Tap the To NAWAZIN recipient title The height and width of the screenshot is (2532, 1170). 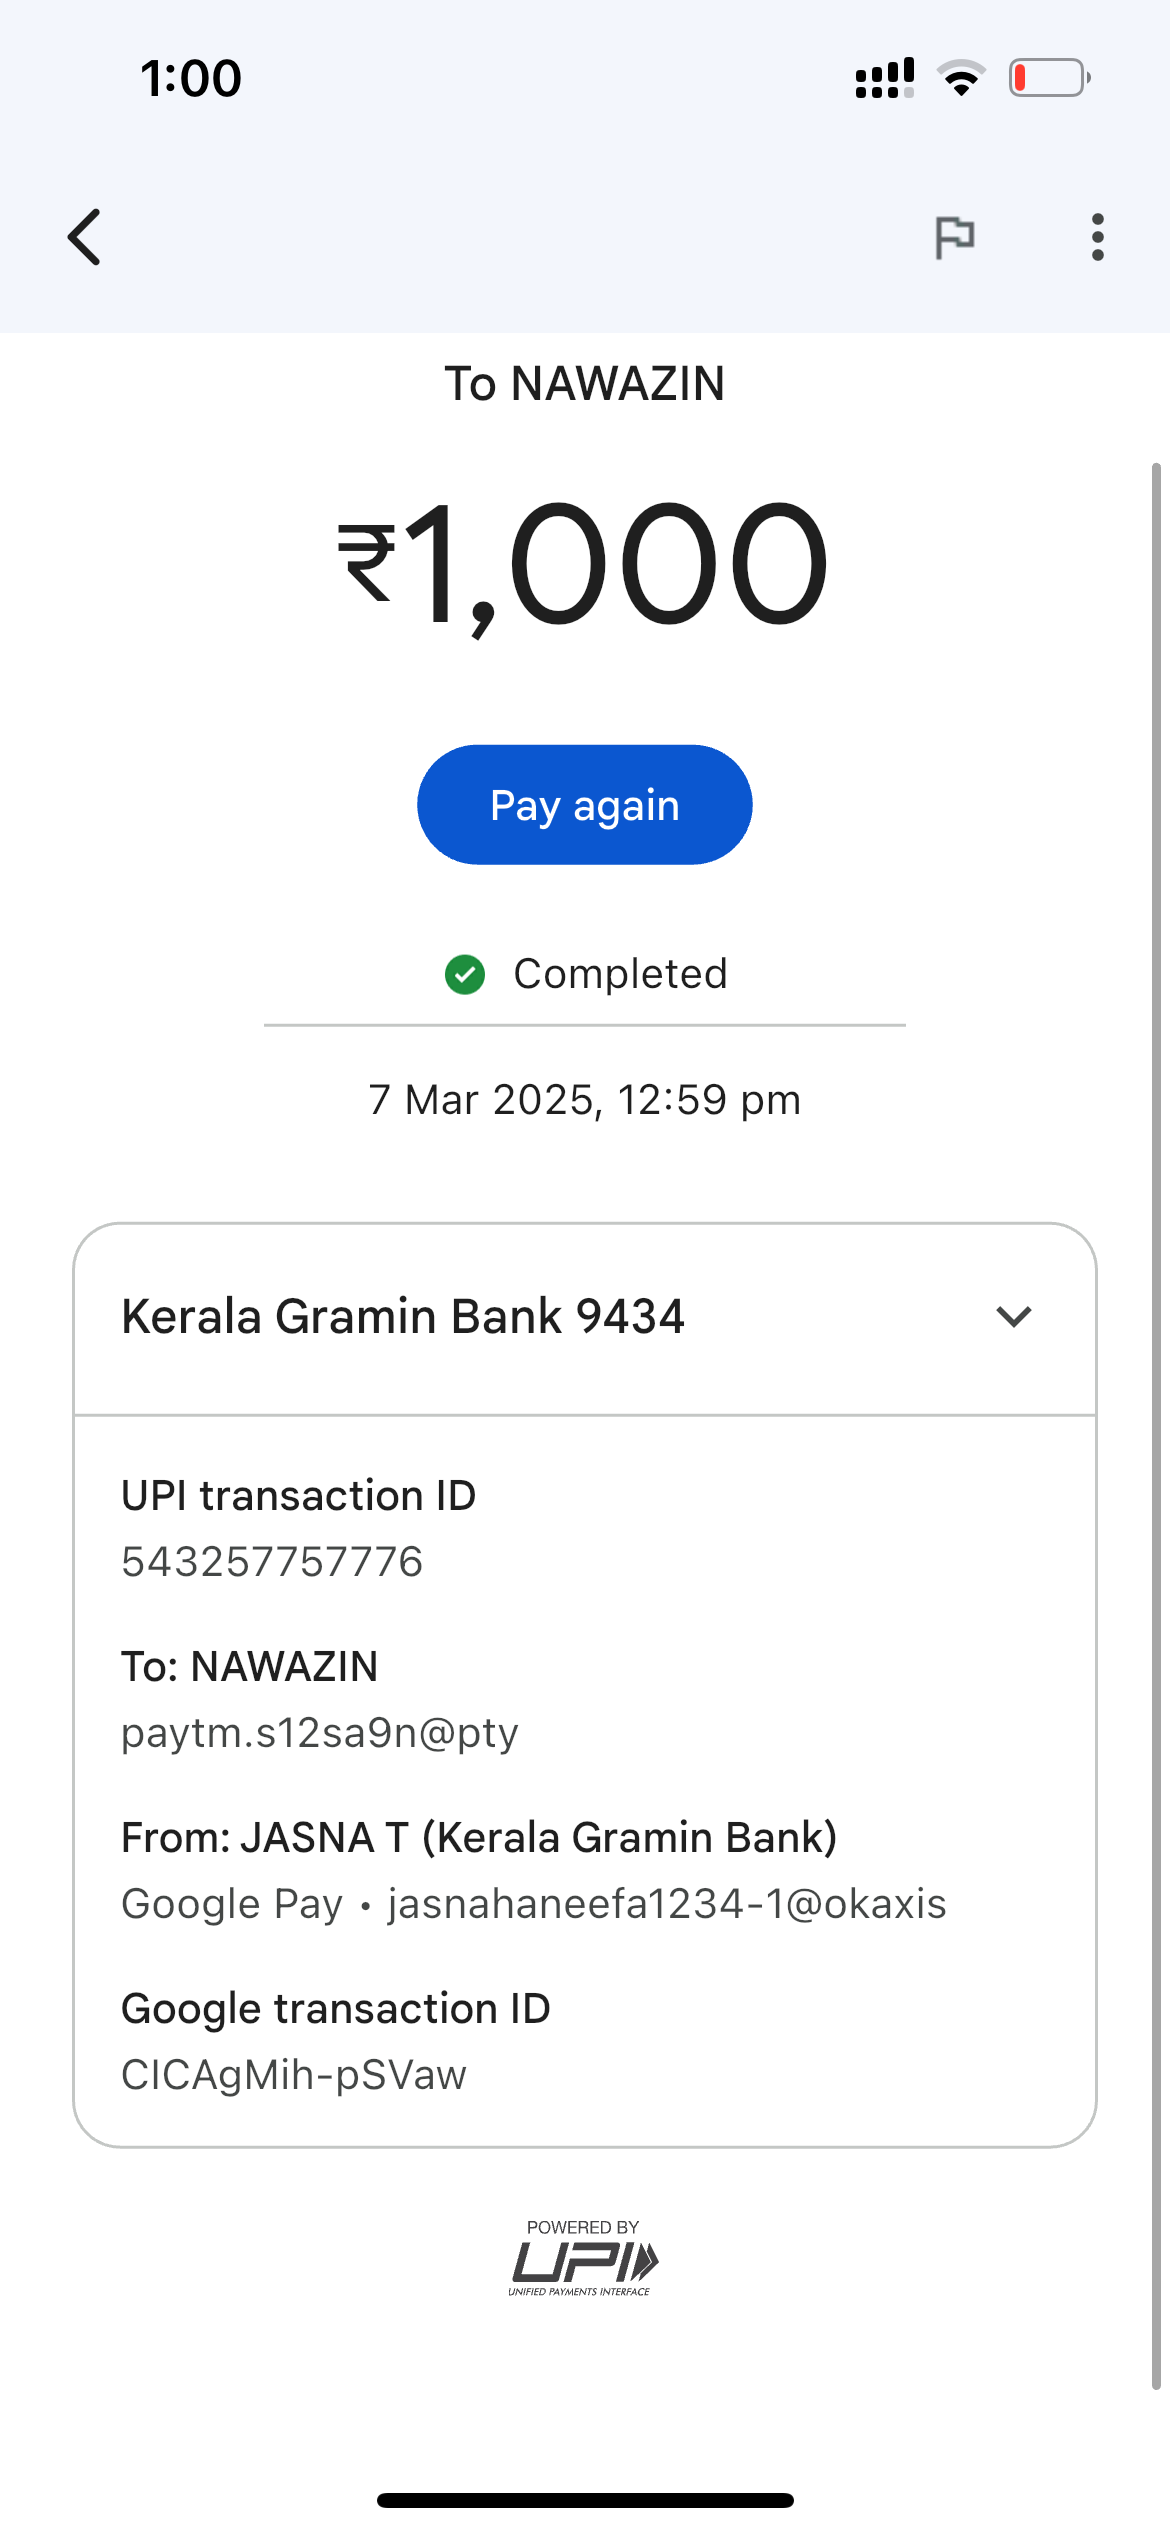tap(584, 384)
